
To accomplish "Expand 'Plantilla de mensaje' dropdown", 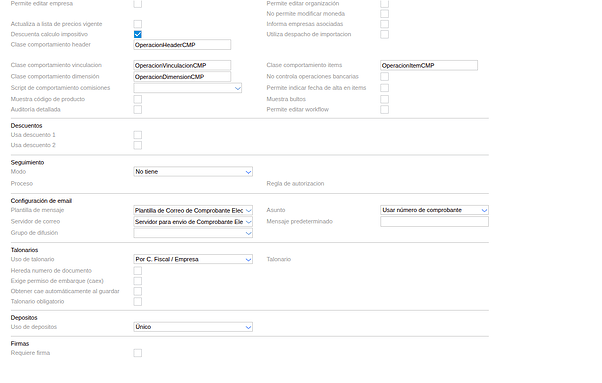I will click(193, 210).
